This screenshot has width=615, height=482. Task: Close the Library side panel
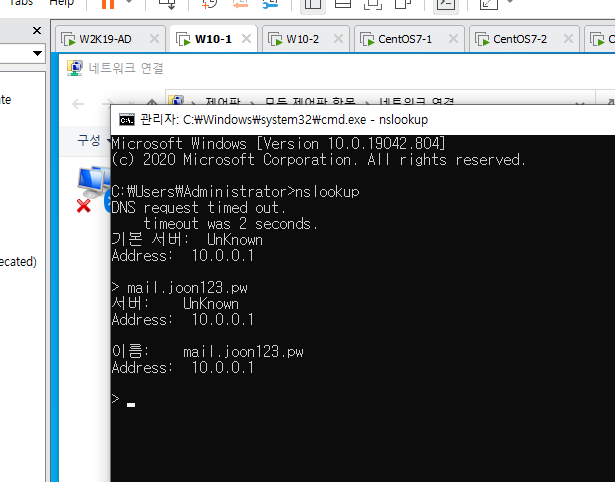(x=37, y=31)
